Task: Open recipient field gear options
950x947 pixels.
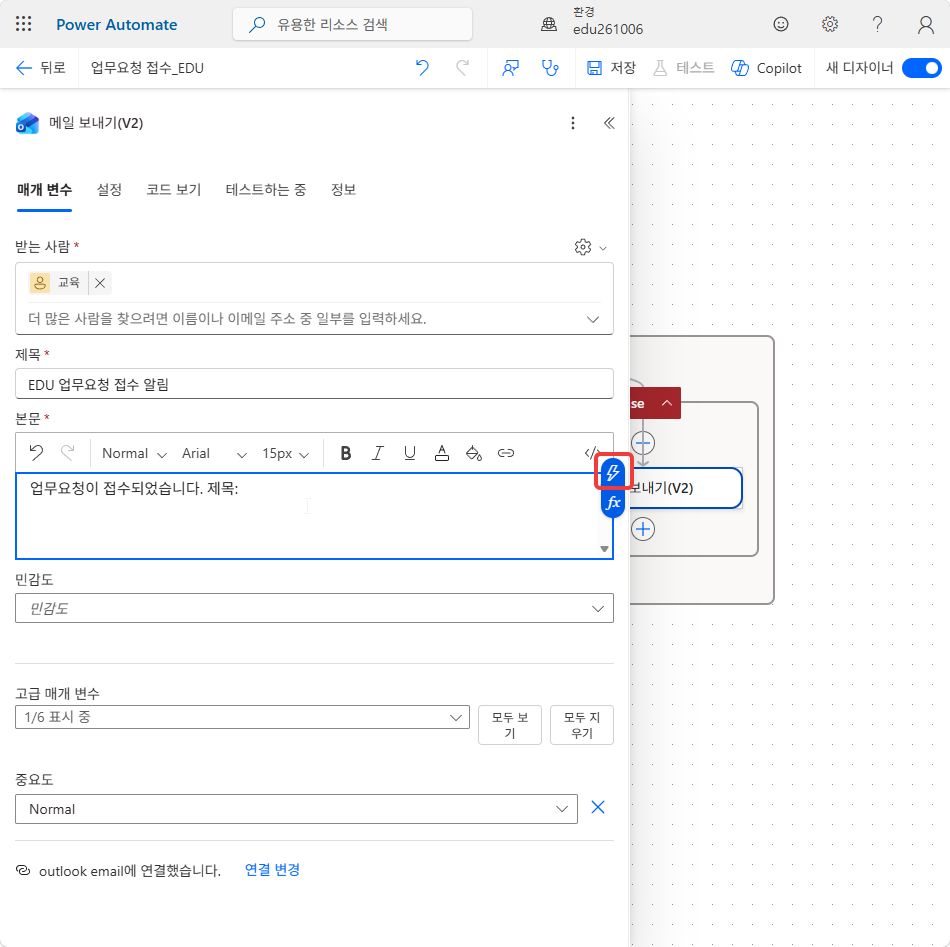Action: (590, 247)
